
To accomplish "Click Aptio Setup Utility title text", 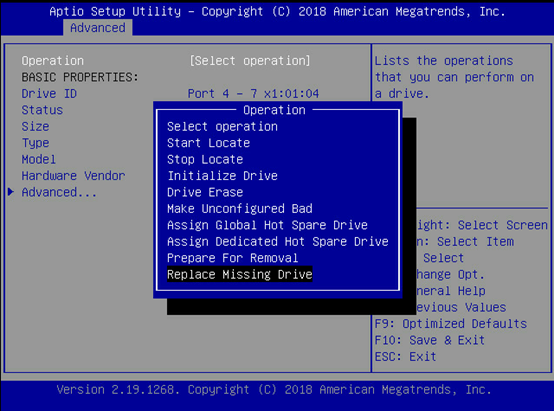I will 277,12.
